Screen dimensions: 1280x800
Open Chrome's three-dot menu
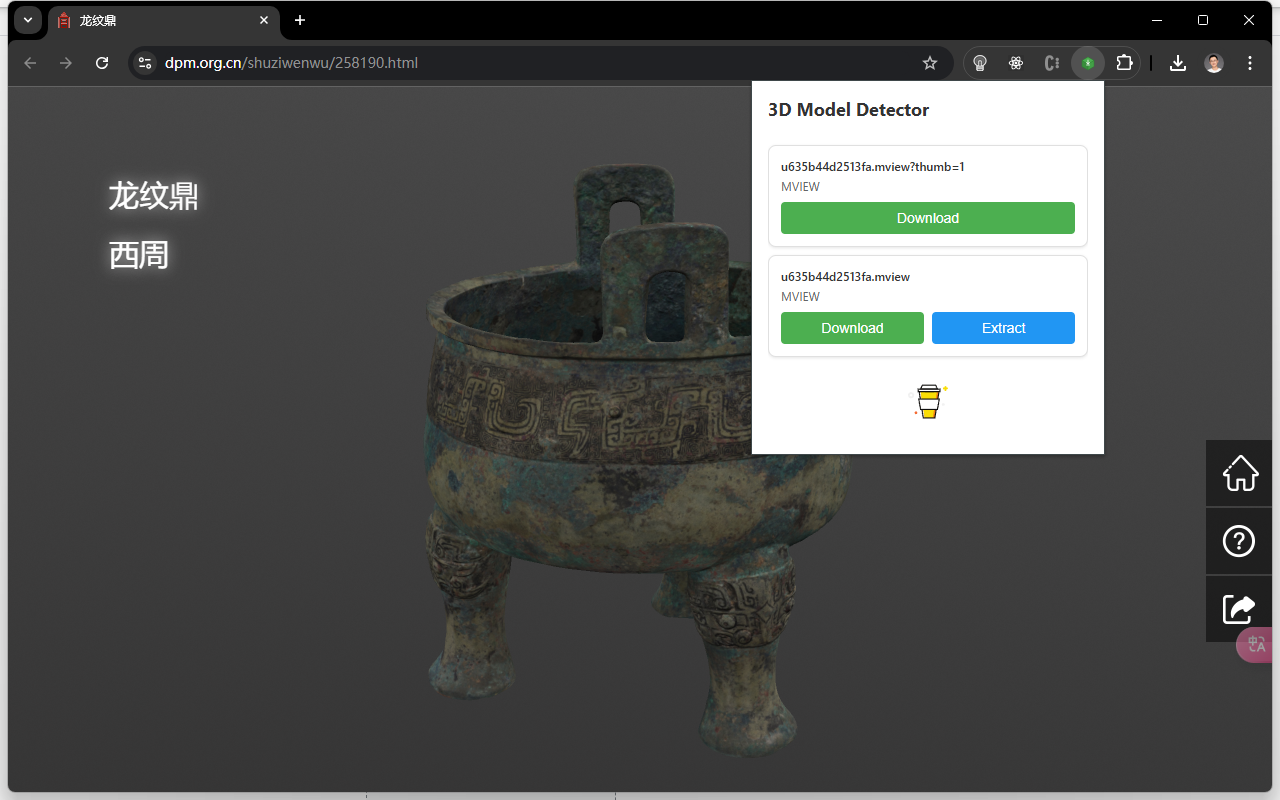tap(1250, 62)
